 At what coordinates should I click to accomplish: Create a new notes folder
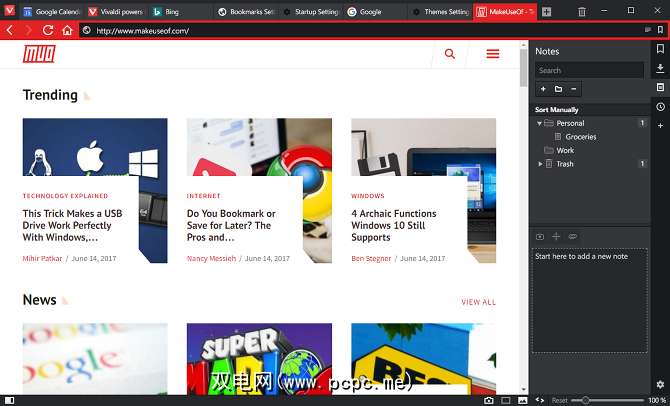(558, 89)
